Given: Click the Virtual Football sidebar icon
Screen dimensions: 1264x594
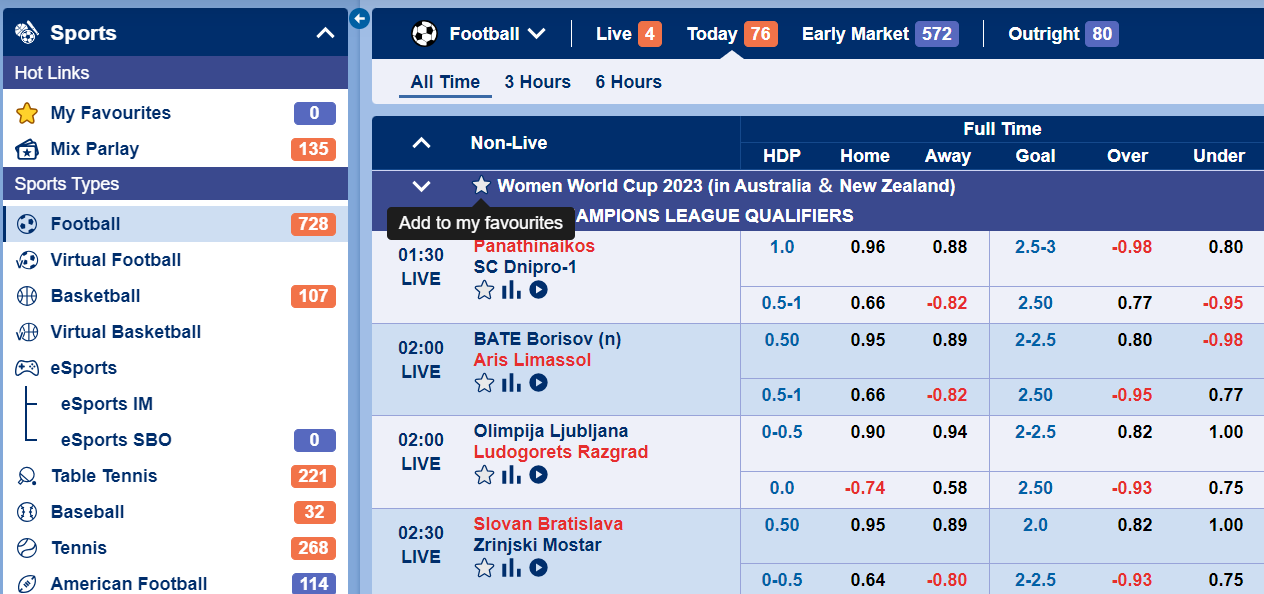Looking at the screenshot, I should click(27, 260).
